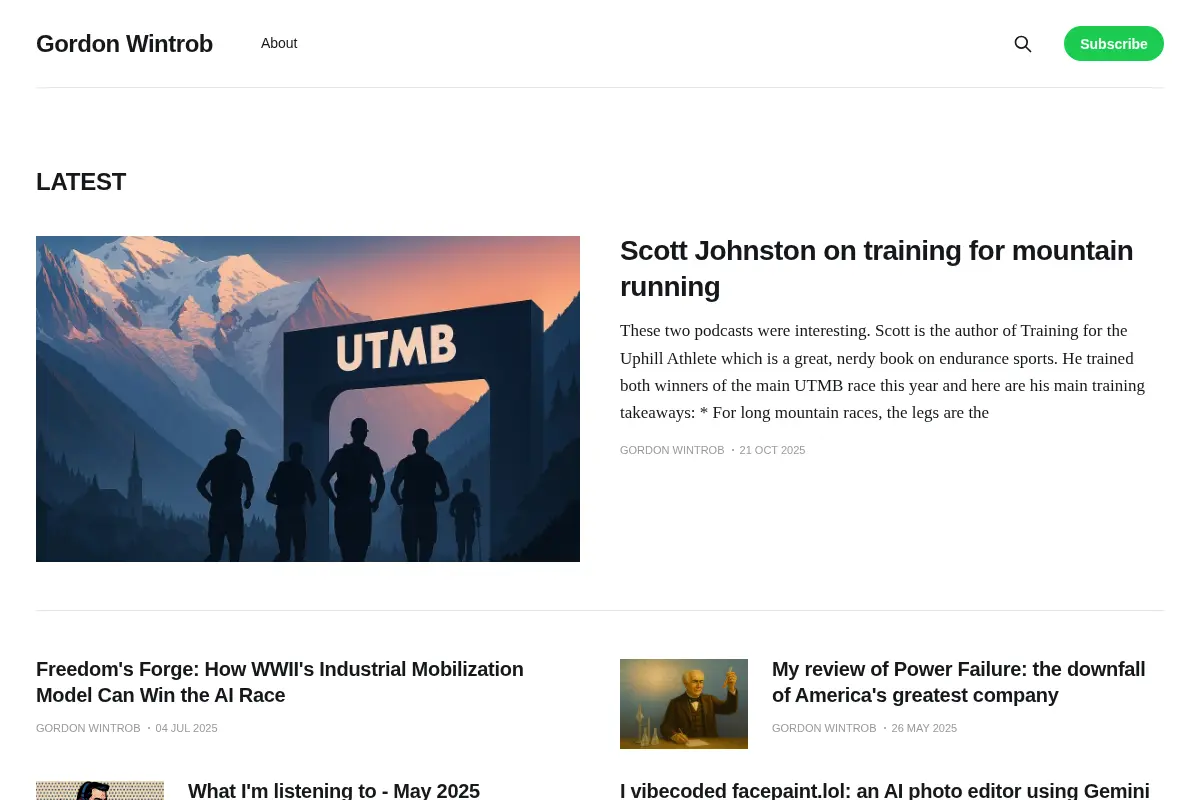Click the 21 OCT 2025 date text
Viewport: 1200px width, 800px height.
coord(772,450)
